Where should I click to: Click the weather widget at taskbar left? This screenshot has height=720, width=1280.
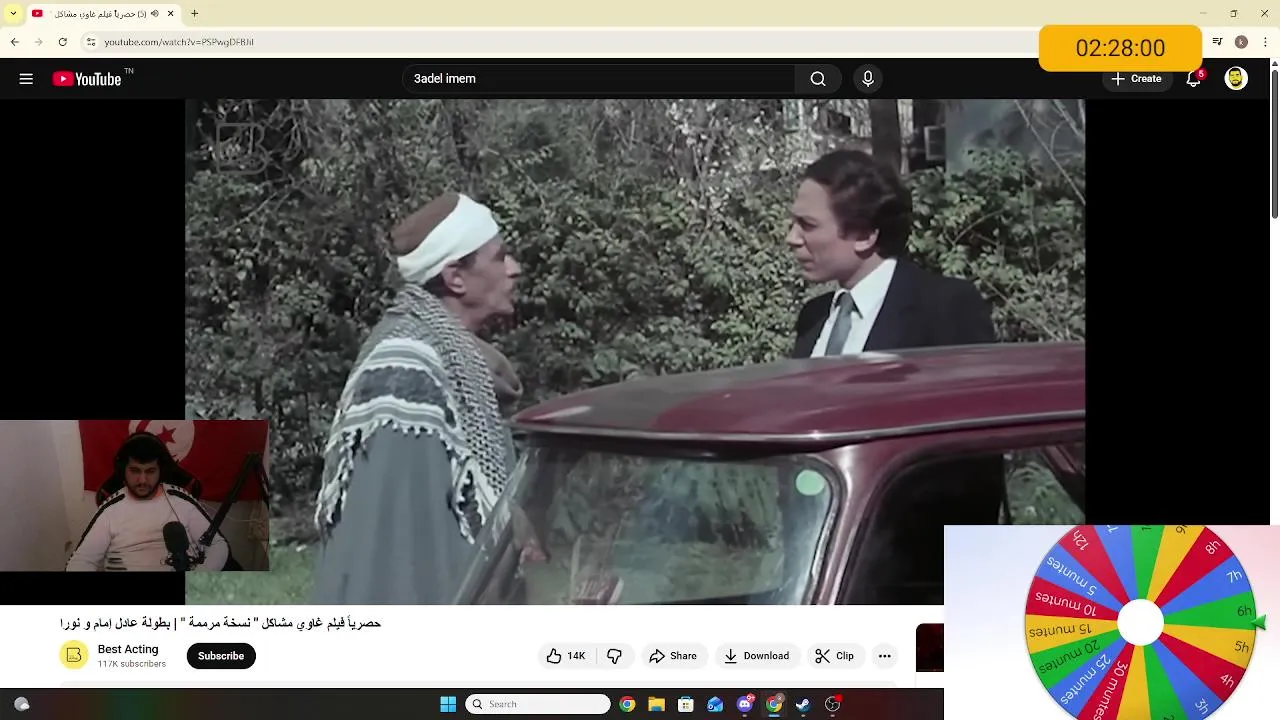click(22, 704)
